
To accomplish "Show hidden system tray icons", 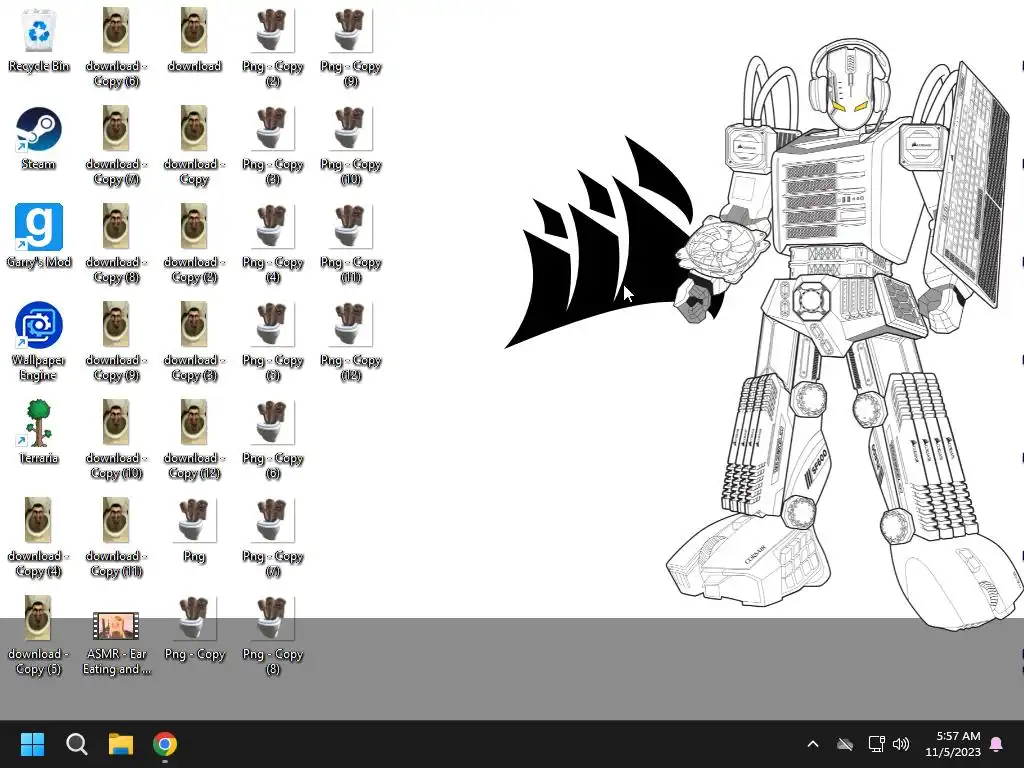I will (813, 744).
